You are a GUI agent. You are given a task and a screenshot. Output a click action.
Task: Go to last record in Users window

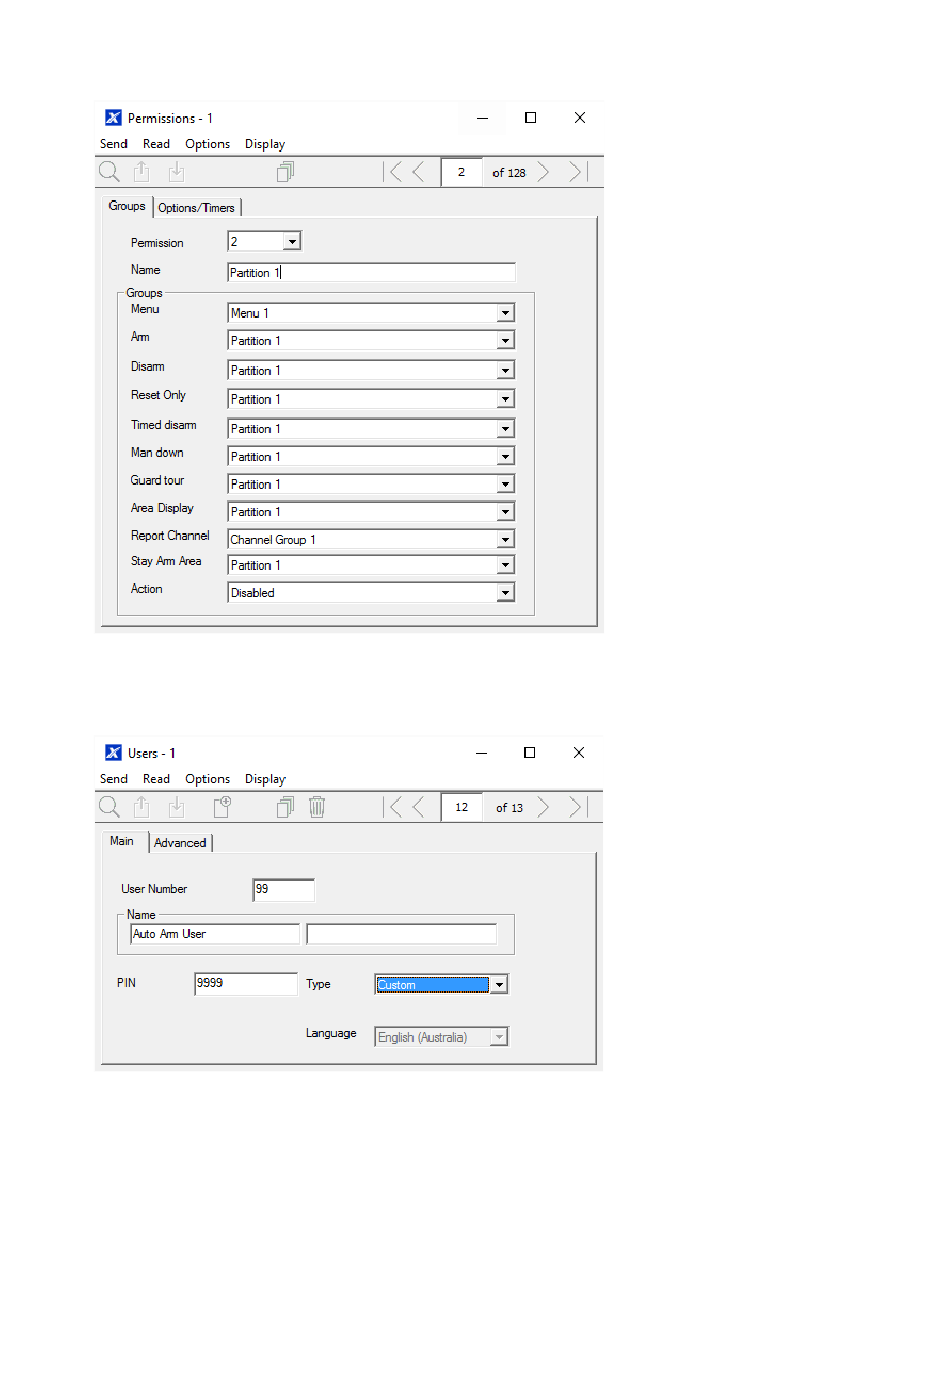[578, 807]
